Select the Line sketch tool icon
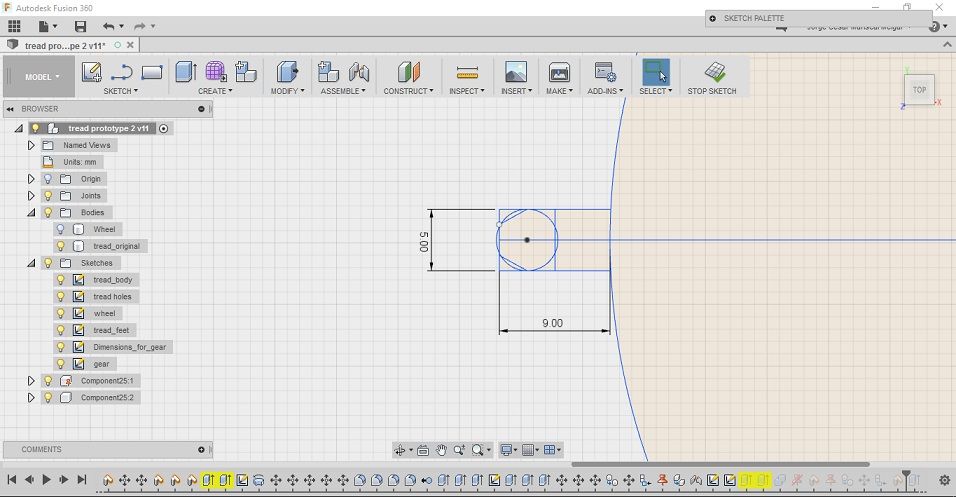 (122, 73)
